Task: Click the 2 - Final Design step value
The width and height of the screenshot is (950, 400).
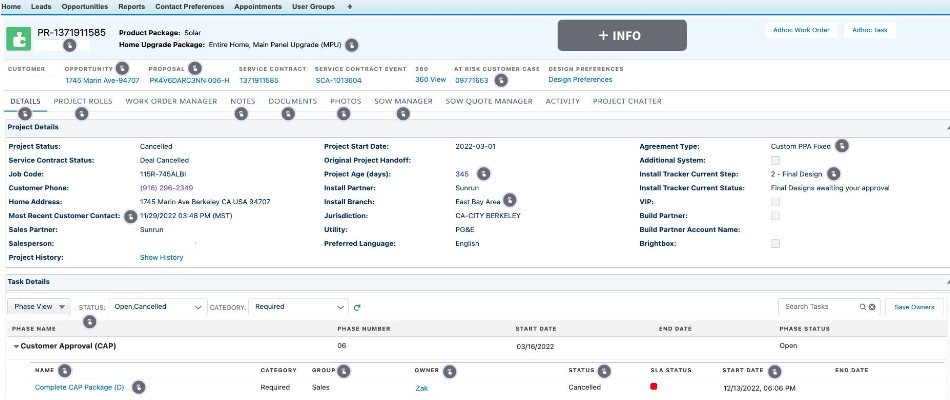Action: click(797, 174)
